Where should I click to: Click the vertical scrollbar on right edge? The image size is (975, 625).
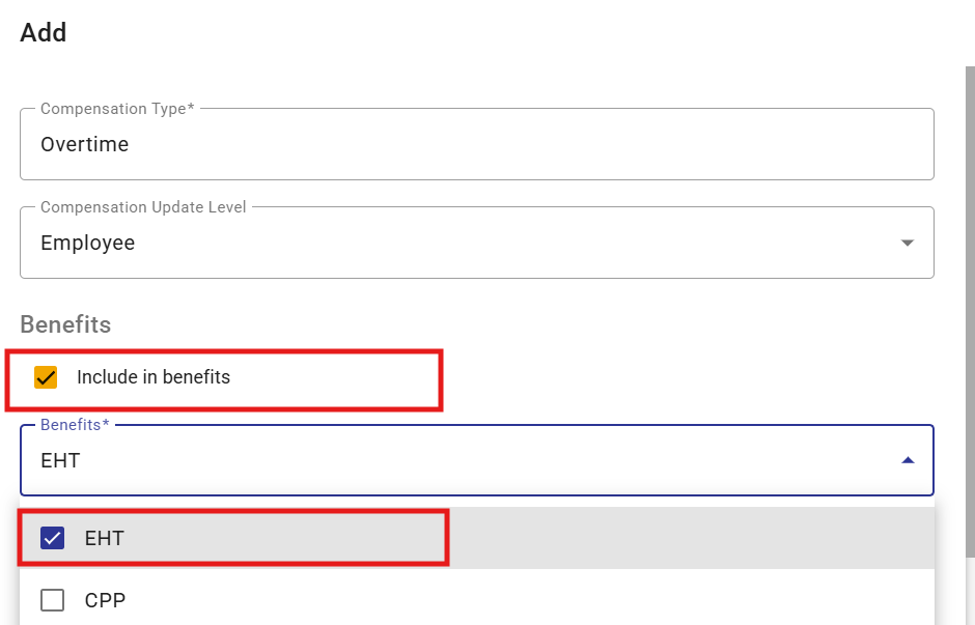[970, 311]
